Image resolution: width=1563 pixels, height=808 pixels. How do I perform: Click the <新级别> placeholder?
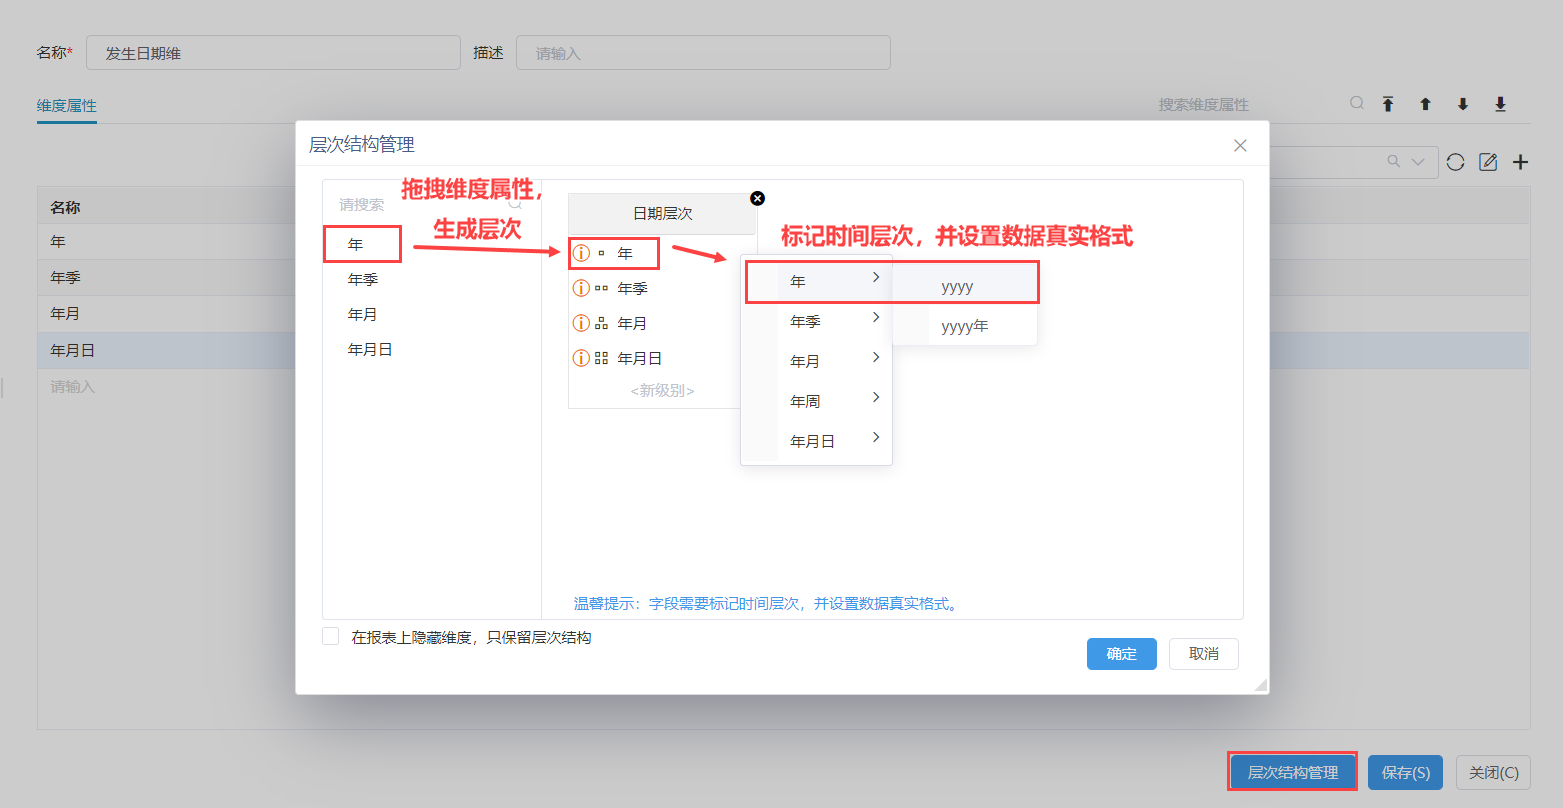(662, 390)
